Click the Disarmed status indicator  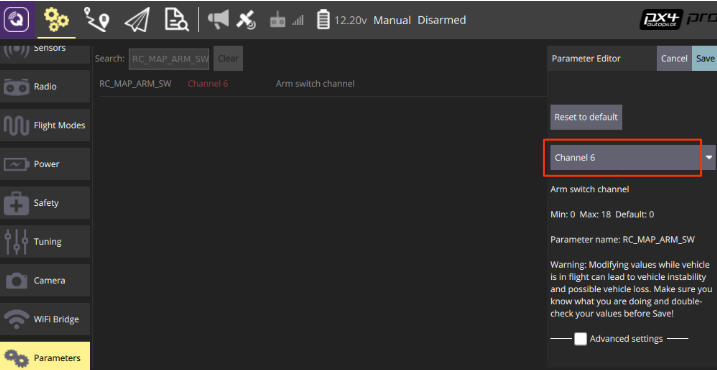[441, 20]
